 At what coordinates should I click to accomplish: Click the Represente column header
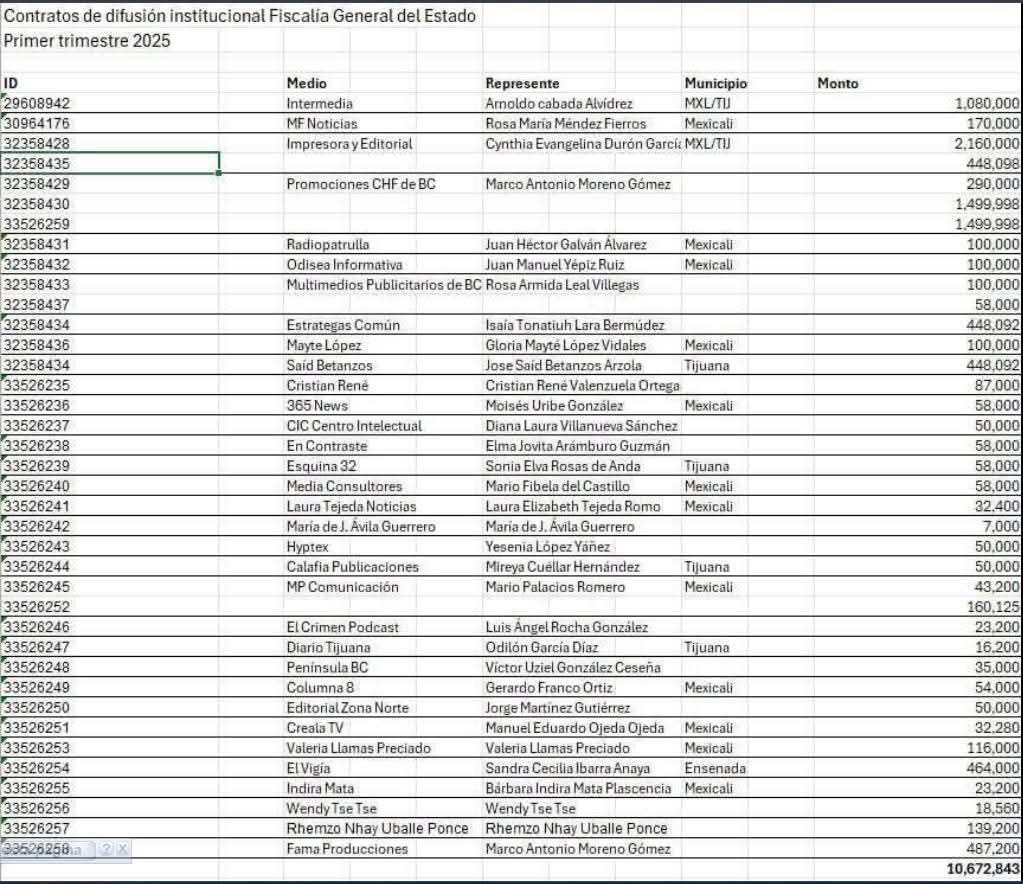click(x=522, y=83)
